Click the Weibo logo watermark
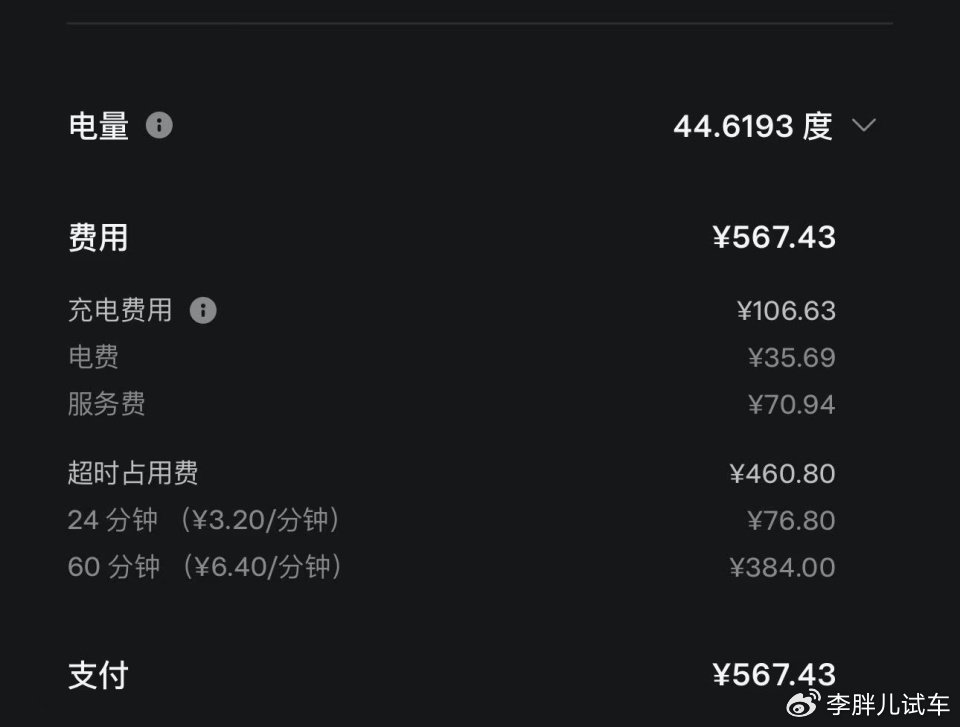Screen dimensions: 960x727 click(803, 704)
